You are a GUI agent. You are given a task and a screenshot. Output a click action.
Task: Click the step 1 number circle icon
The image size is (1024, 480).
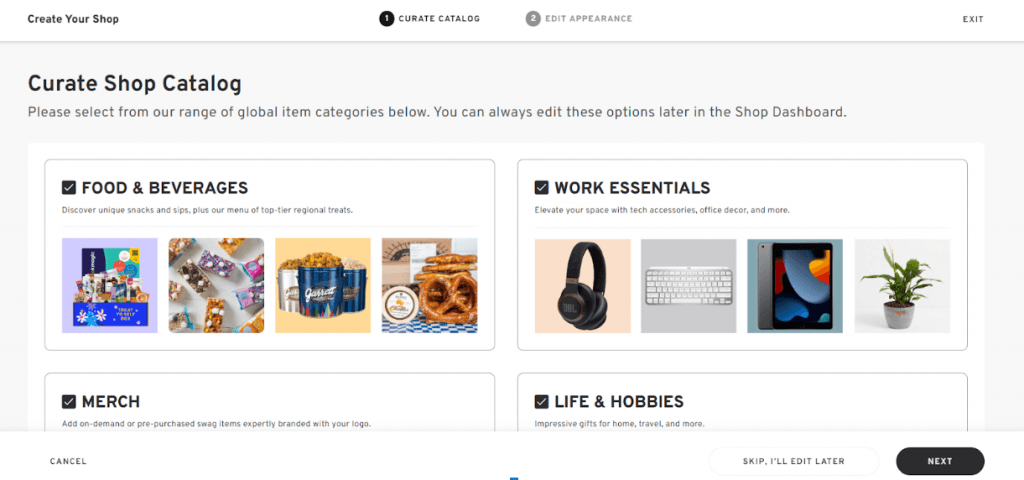tap(386, 19)
